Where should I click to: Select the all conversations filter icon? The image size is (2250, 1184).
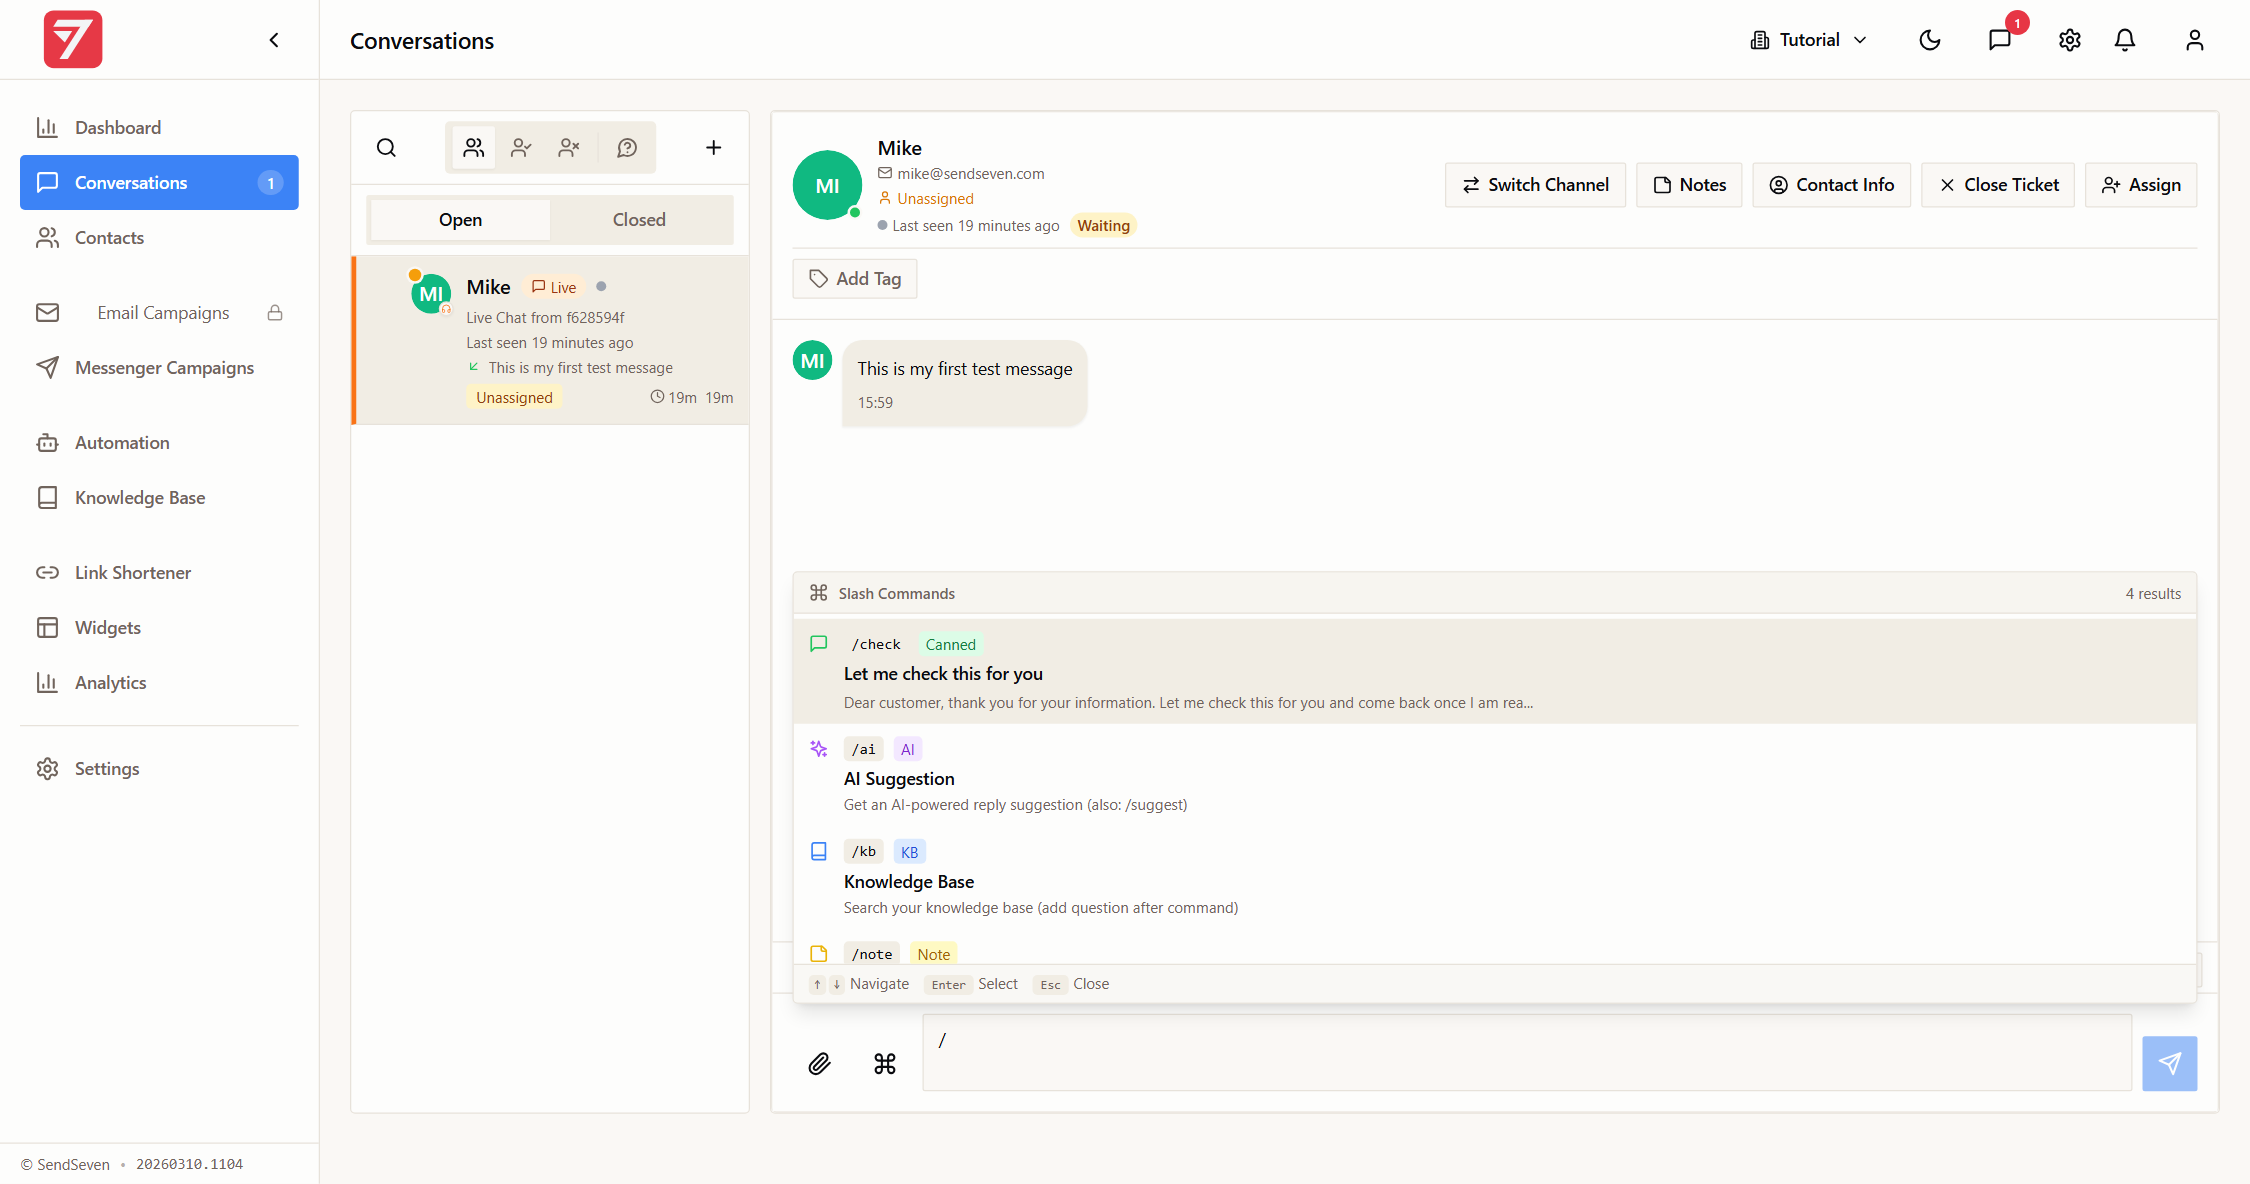474,148
